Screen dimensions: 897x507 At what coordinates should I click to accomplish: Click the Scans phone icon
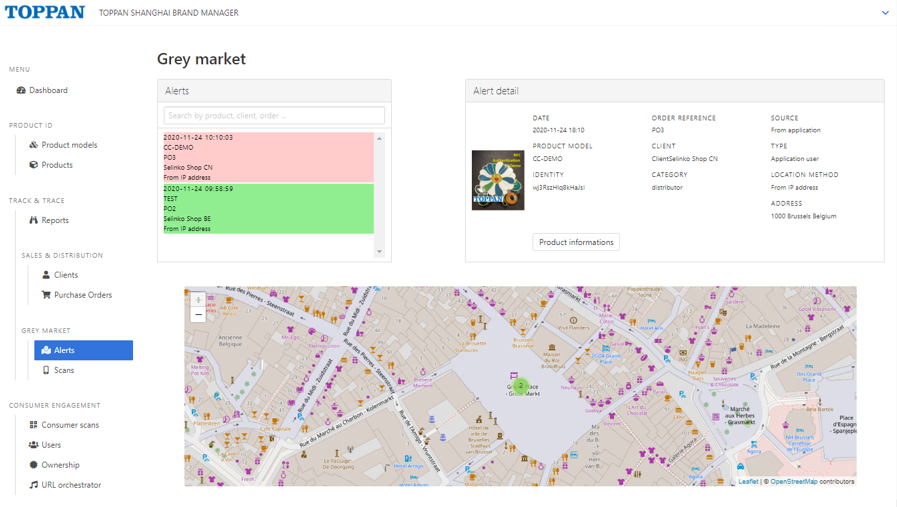click(x=46, y=370)
